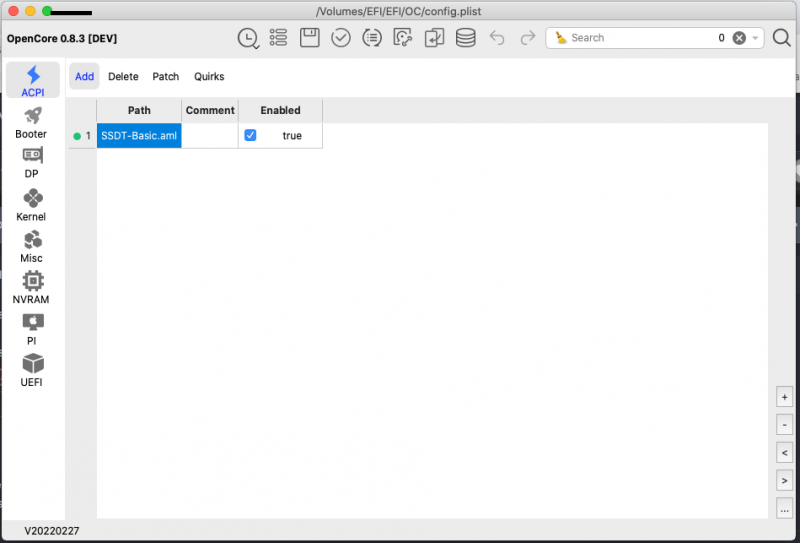Image resolution: width=800 pixels, height=543 pixels.
Task: Switch to the Add tab
Action: (x=84, y=77)
